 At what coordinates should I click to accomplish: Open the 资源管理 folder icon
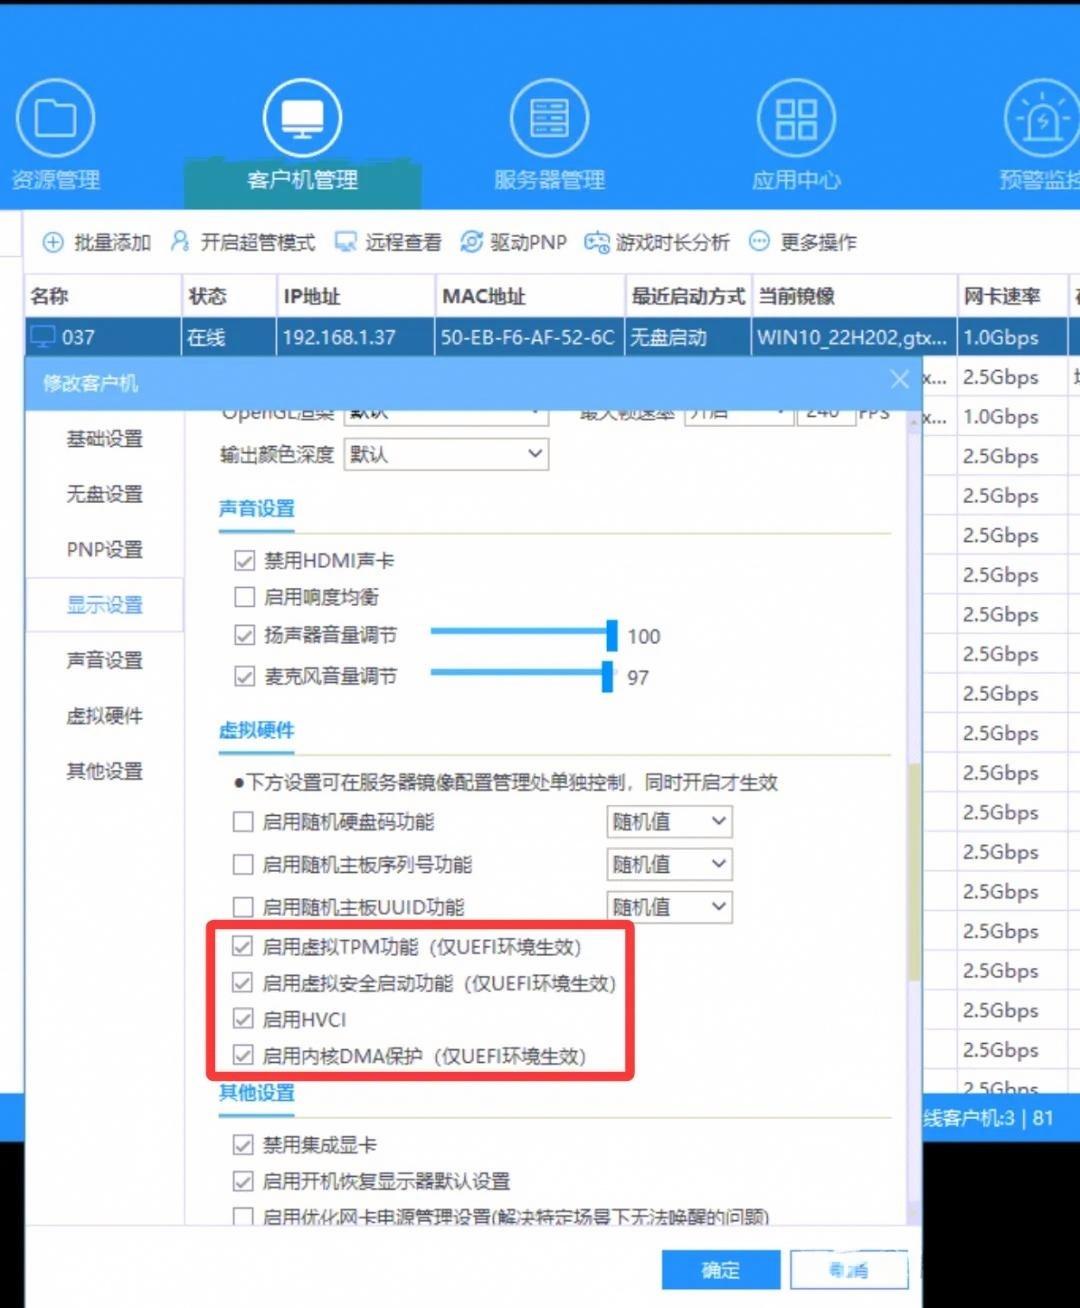[55, 119]
